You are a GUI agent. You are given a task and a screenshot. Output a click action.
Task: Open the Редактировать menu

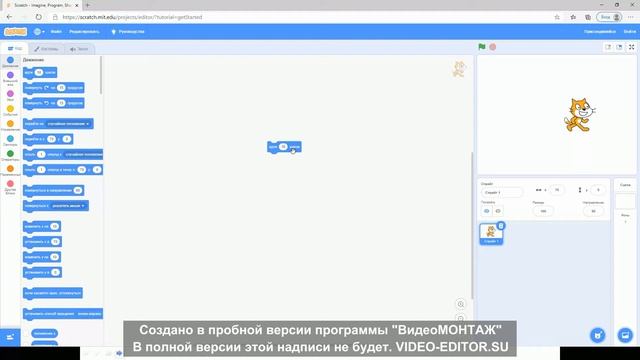pos(84,31)
